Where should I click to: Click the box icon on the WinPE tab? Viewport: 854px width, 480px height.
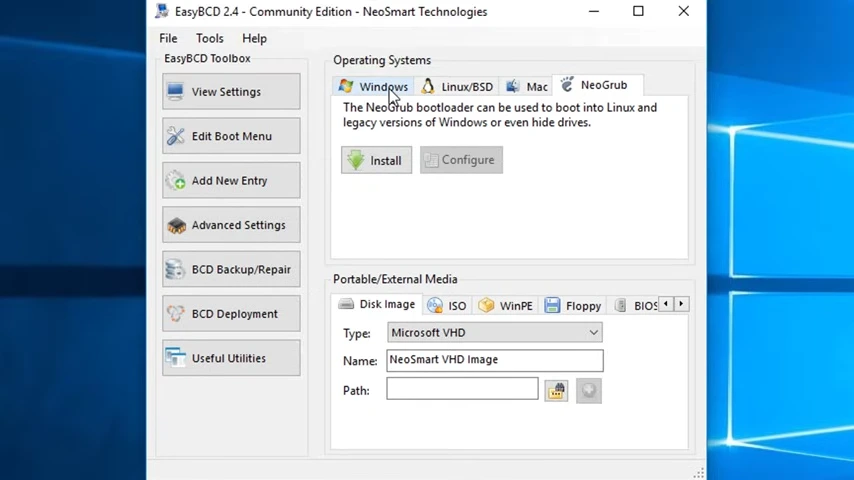click(x=486, y=305)
